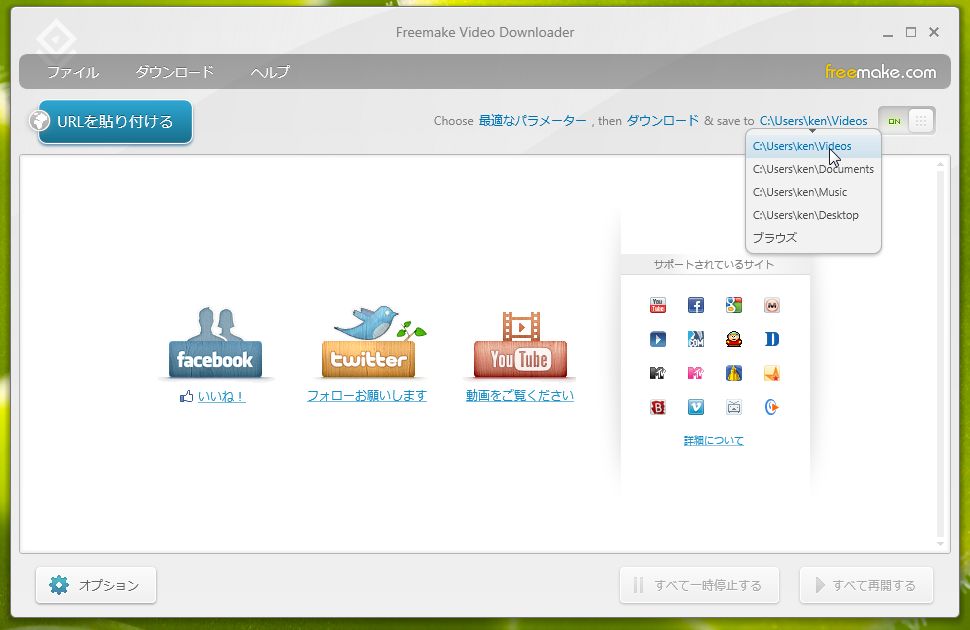Open the 動画をご覧ください YouTube link
Viewport: 970px width, 630px height.
(520, 395)
